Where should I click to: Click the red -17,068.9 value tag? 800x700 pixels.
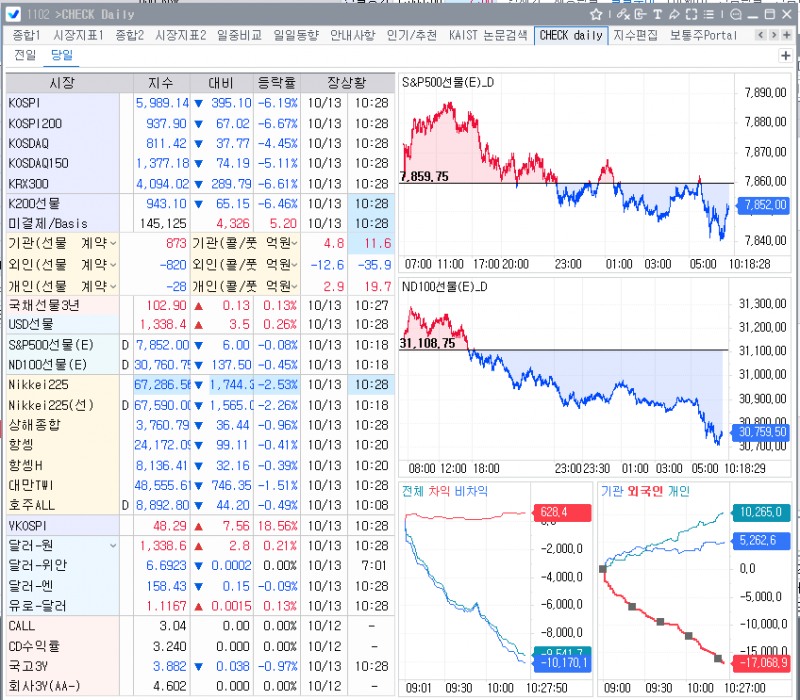[x=762, y=663]
